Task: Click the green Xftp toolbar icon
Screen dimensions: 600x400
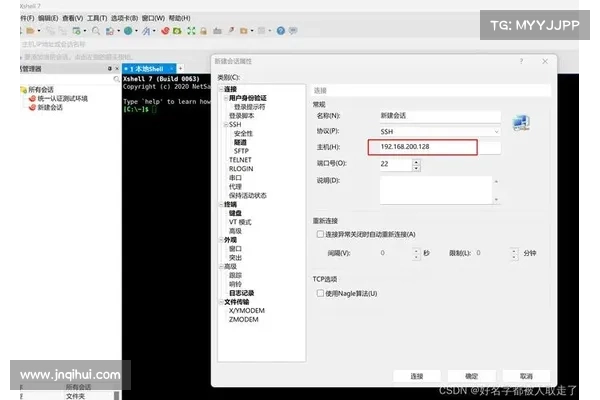Action: (177, 31)
